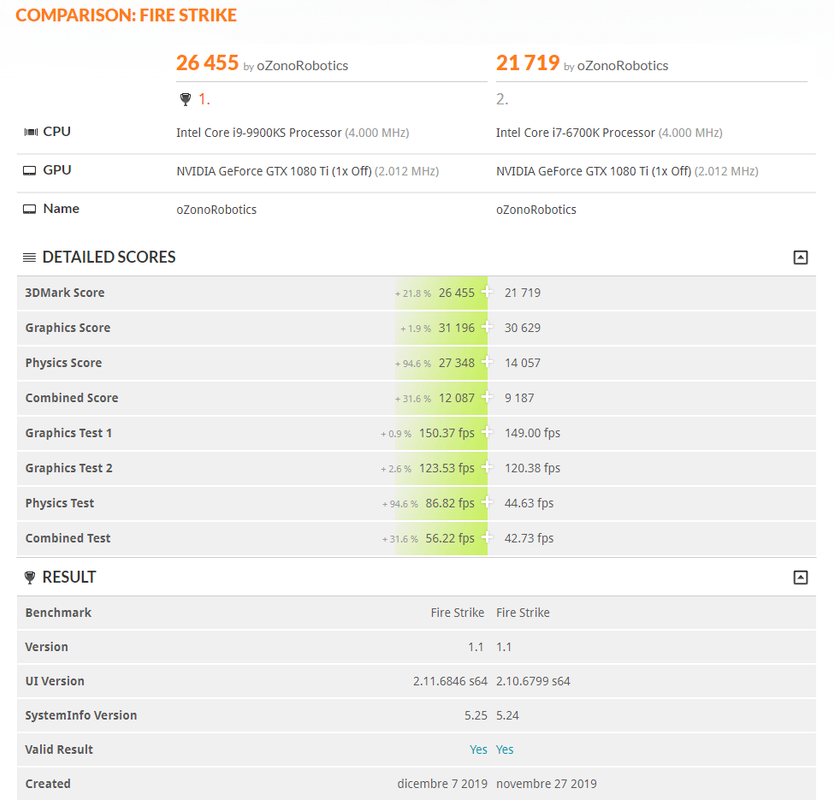834x800 pixels.
Task: Click the Name row monitor icon
Action: click(x=29, y=209)
